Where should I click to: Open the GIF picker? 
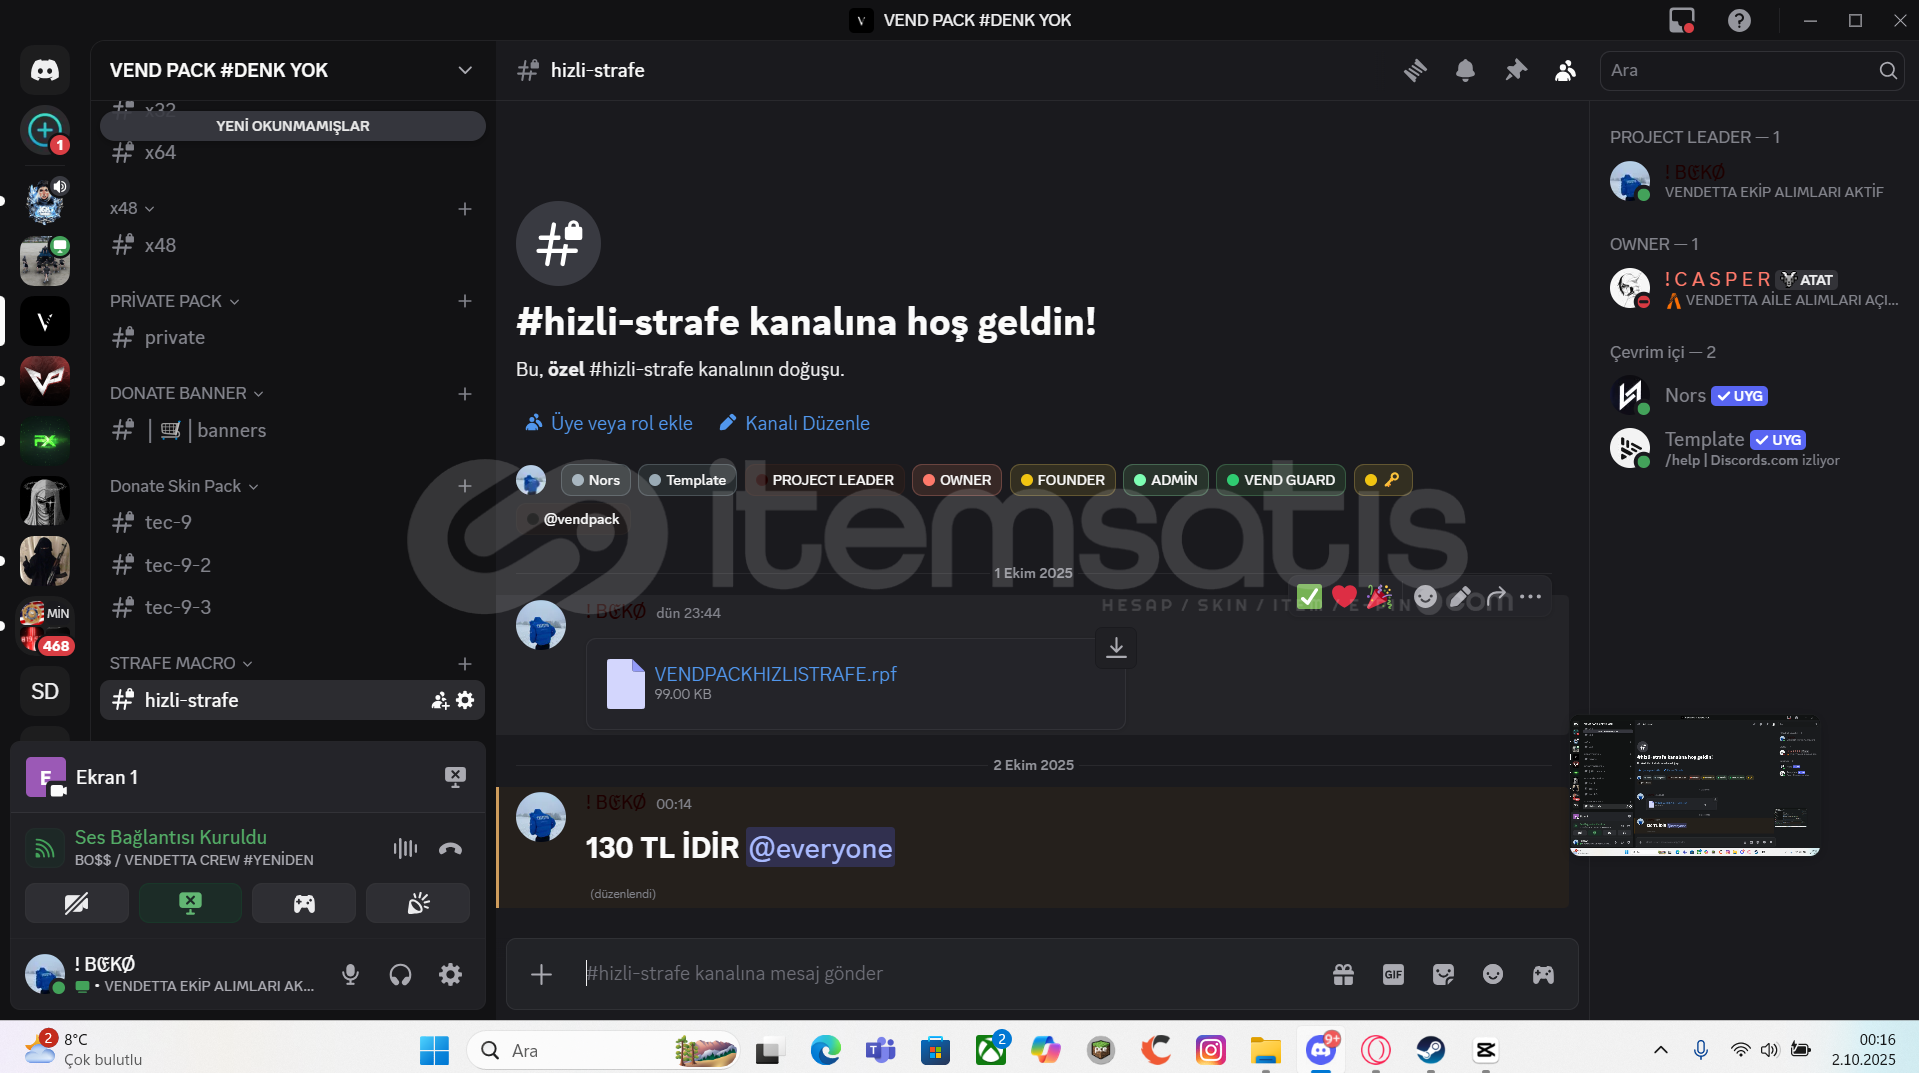point(1393,974)
